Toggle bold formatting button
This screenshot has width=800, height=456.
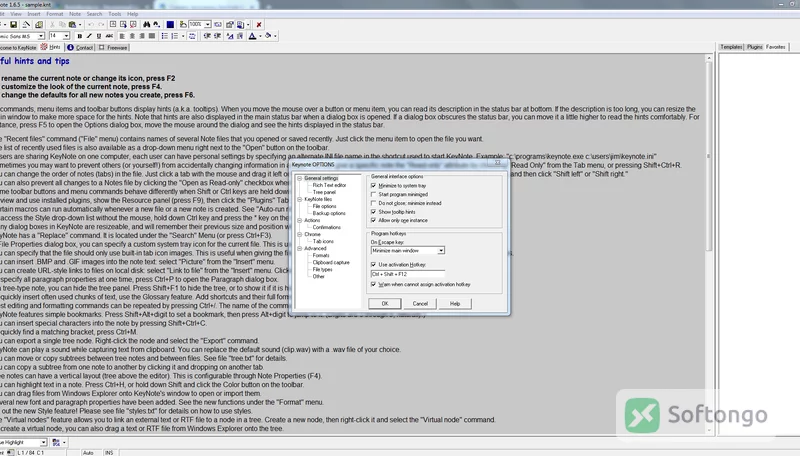click(80, 36)
